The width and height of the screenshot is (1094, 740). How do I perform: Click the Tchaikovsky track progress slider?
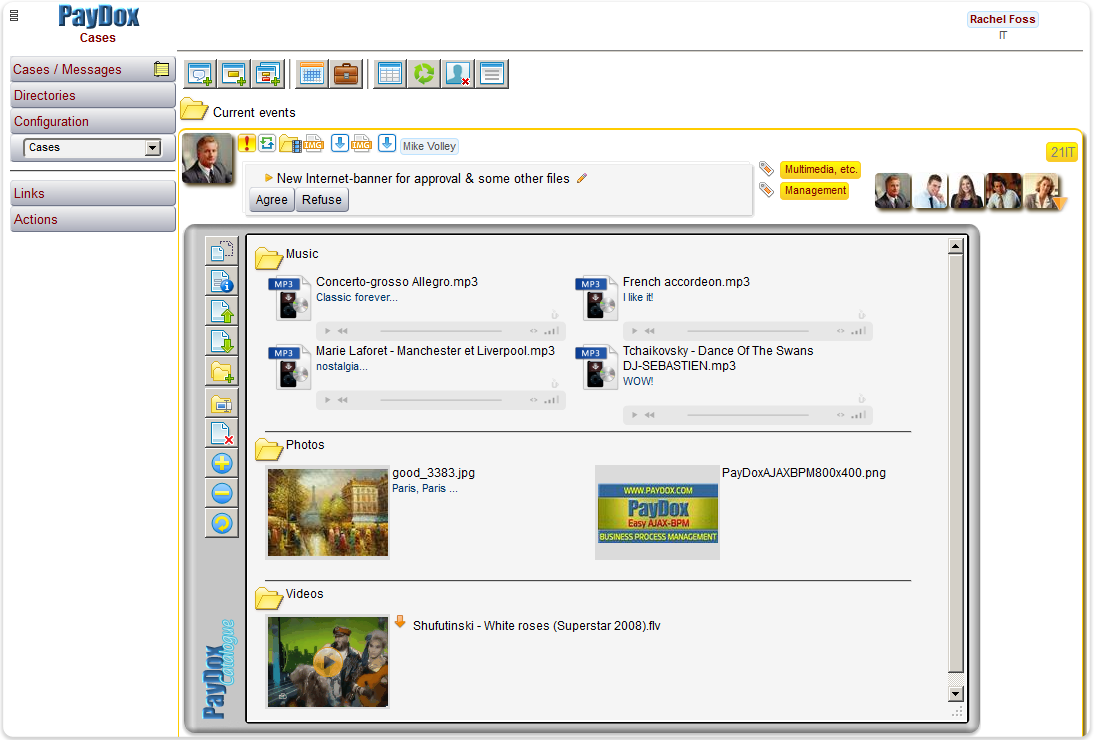[x=748, y=414]
